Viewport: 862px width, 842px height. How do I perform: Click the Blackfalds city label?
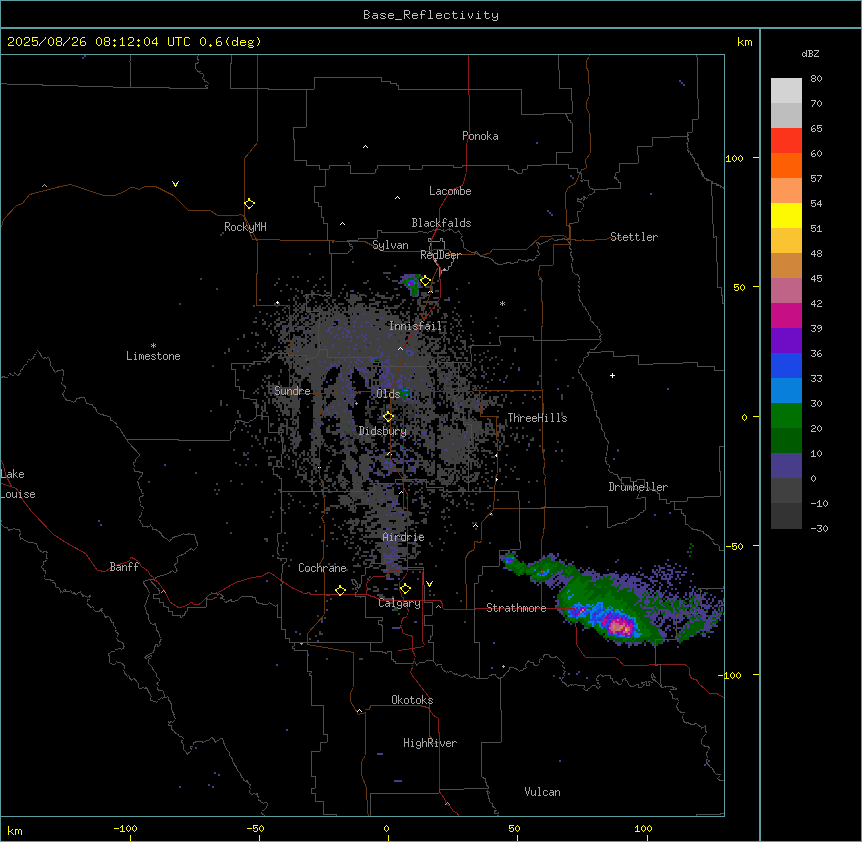pos(441,223)
